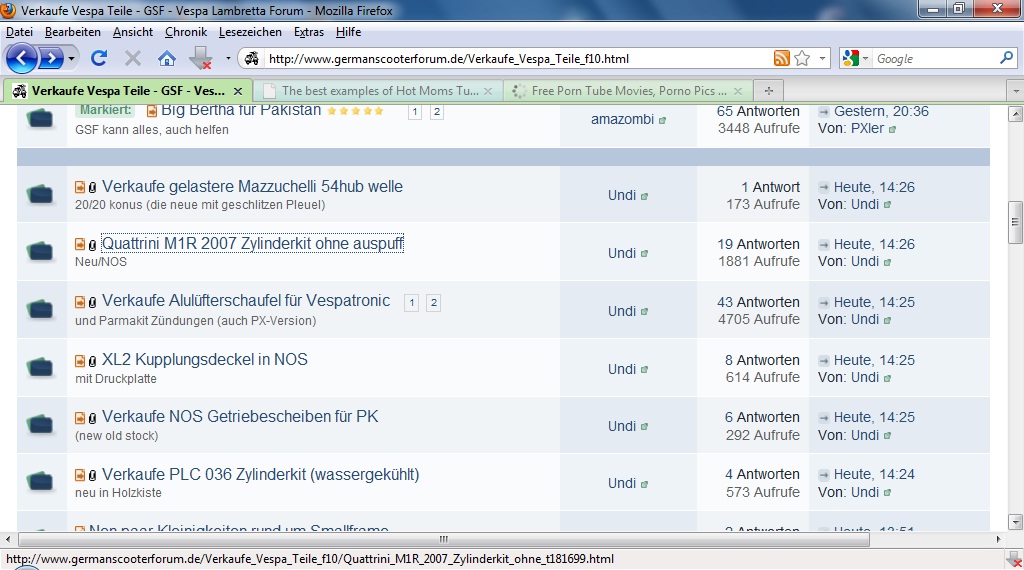Open the Hilfe menu
Image resolution: width=1024 pixels, height=570 pixels.
tap(349, 32)
